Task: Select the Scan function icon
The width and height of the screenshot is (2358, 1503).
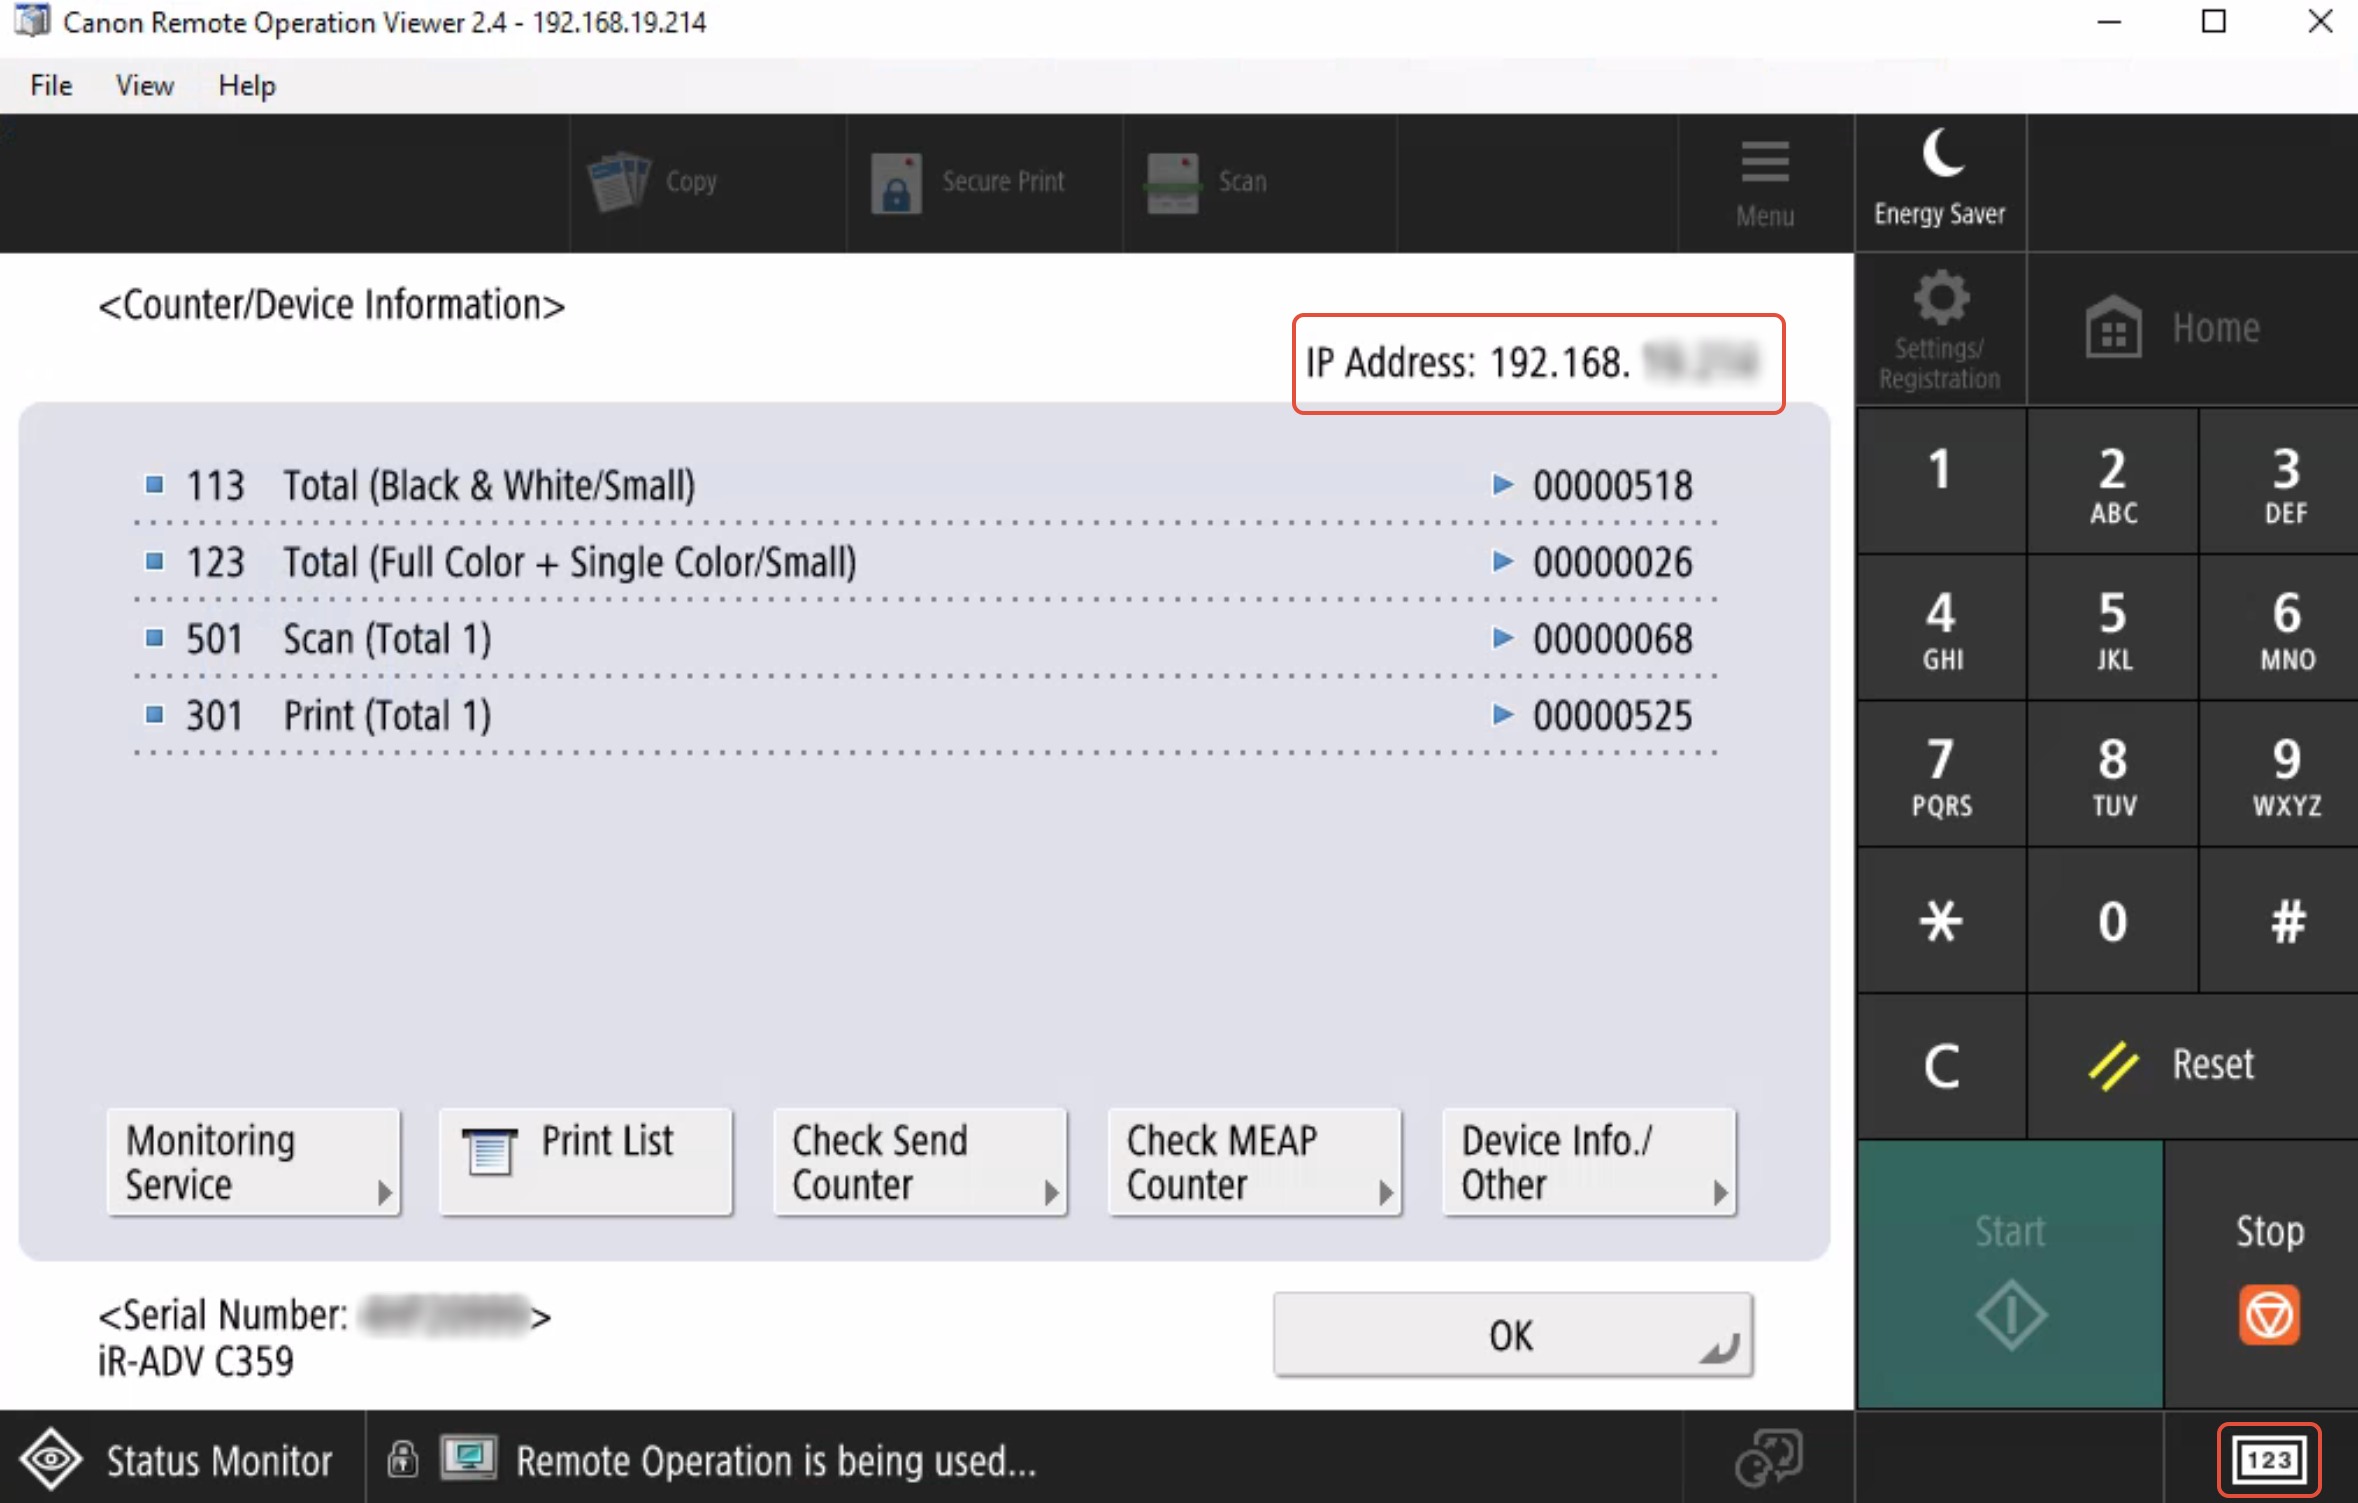Action: click(x=1171, y=183)
